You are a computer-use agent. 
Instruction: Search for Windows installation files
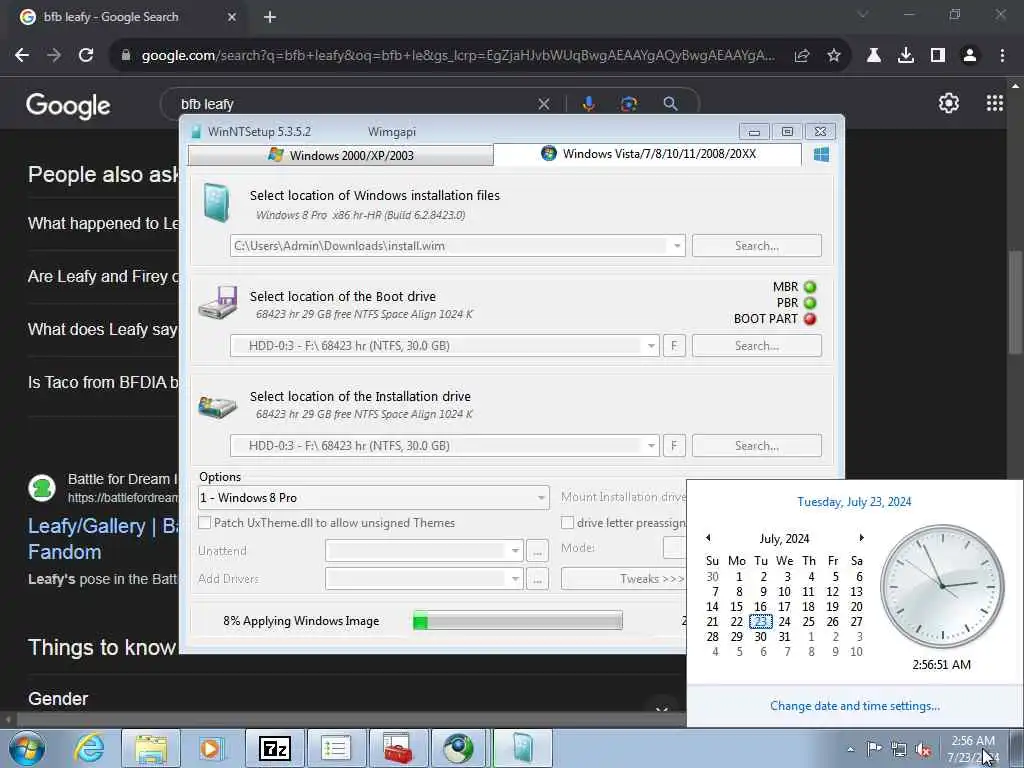[x=756, y=246]
